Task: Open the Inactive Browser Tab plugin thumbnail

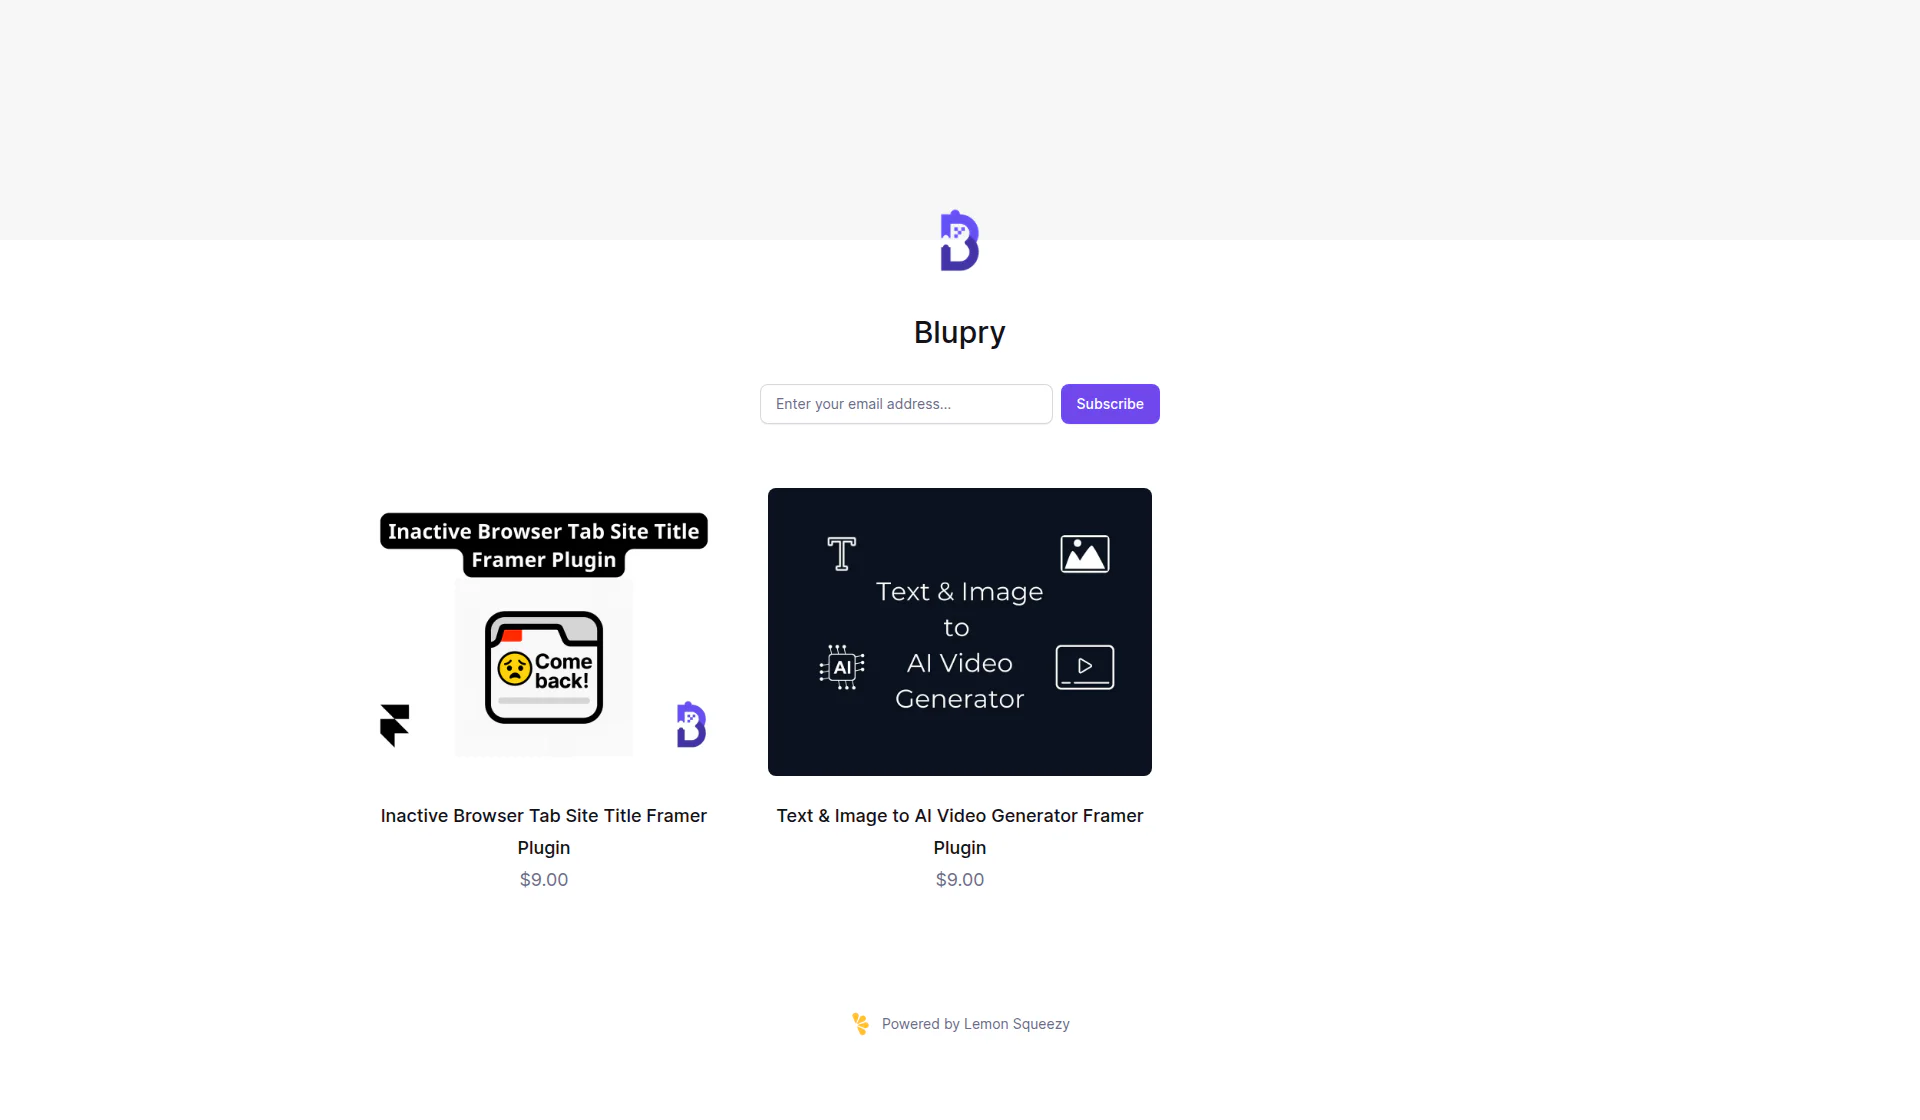Action: (544, 632)
